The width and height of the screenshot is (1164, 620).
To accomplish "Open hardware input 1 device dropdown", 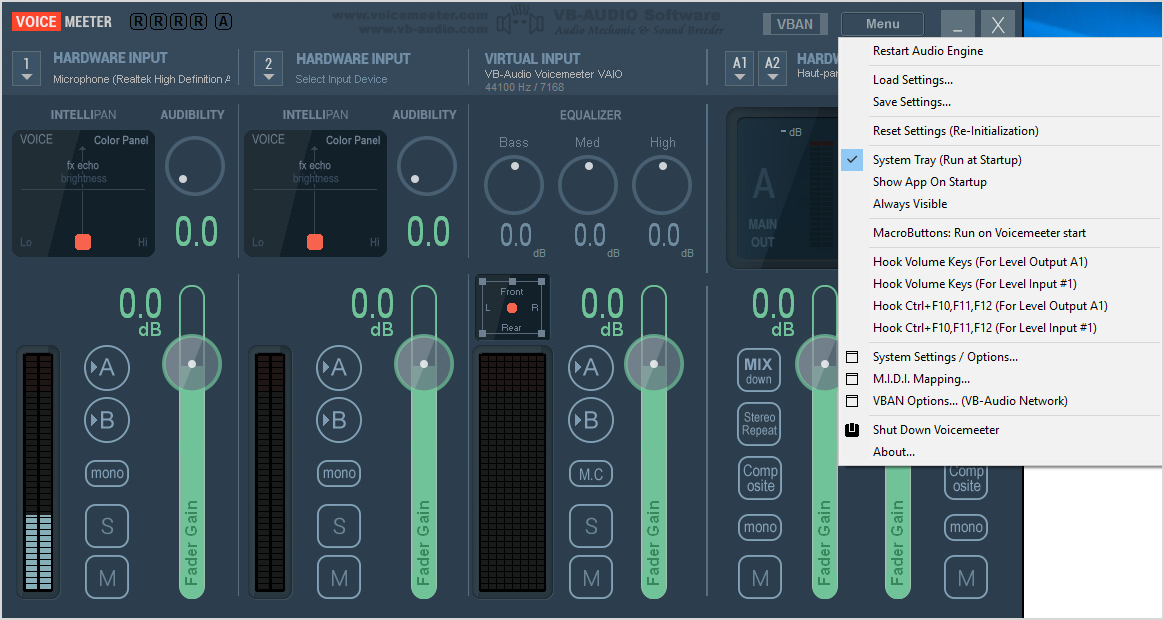I will pos(27,67).
